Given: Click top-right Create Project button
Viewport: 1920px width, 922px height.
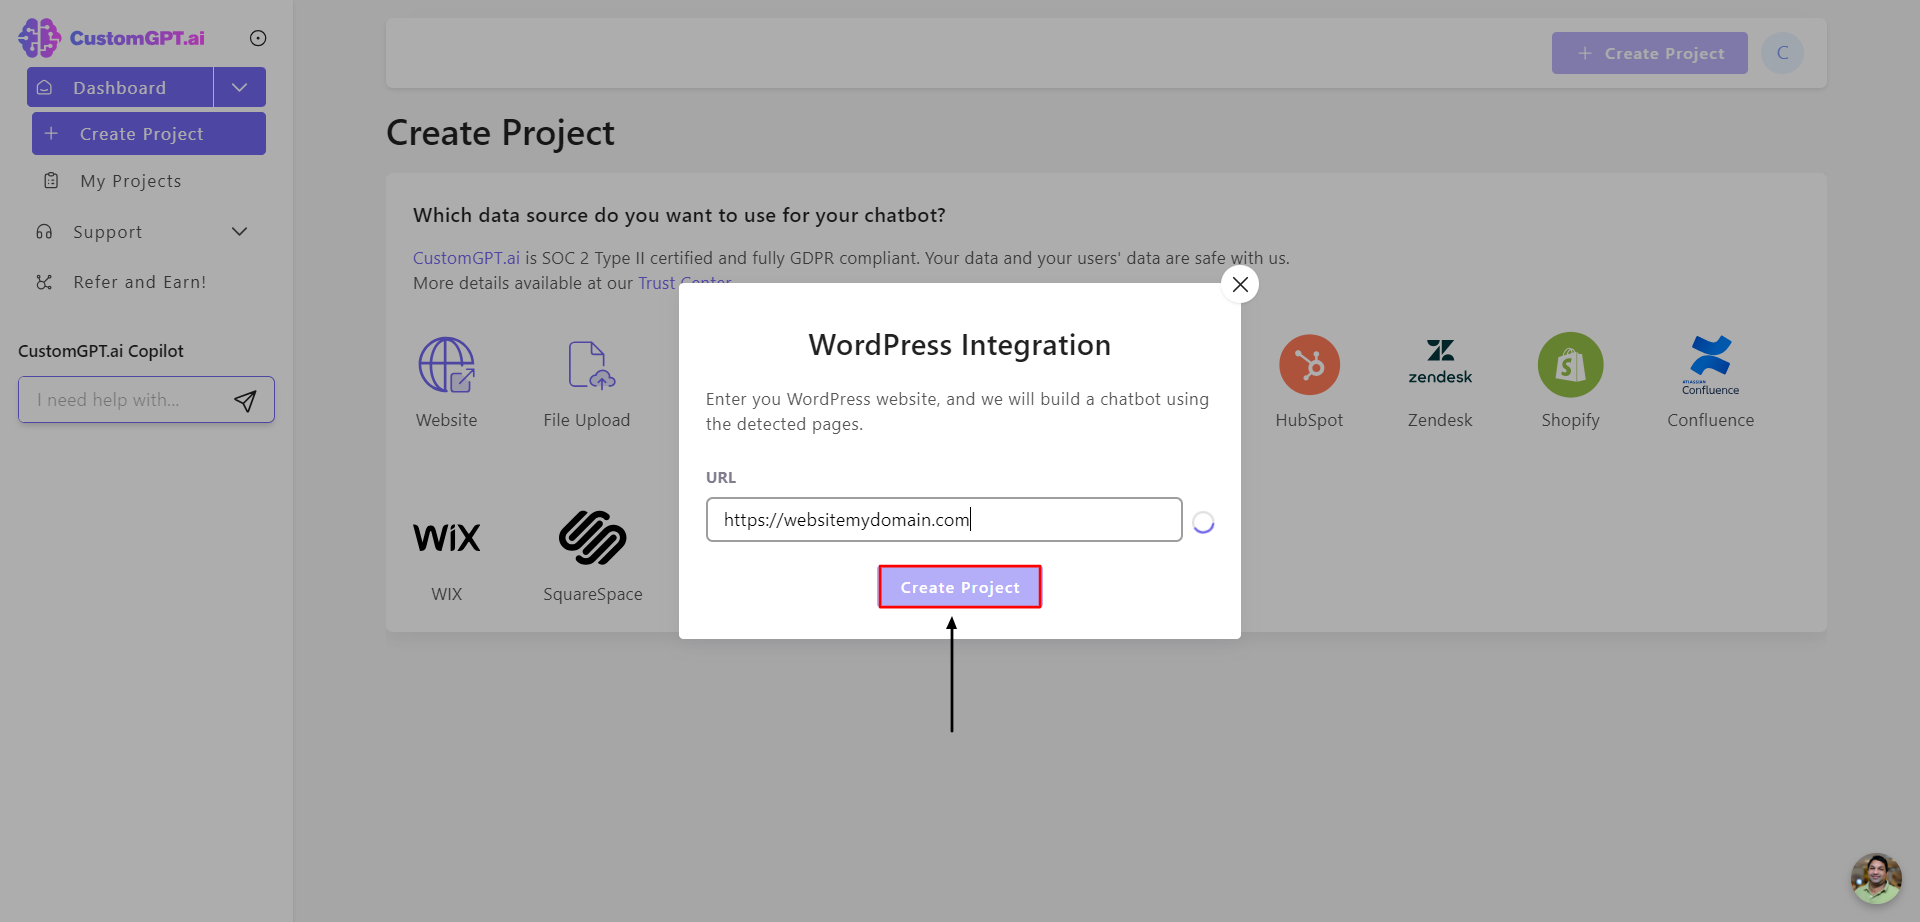Looking at the screenshot, I should pos(1650,53).
